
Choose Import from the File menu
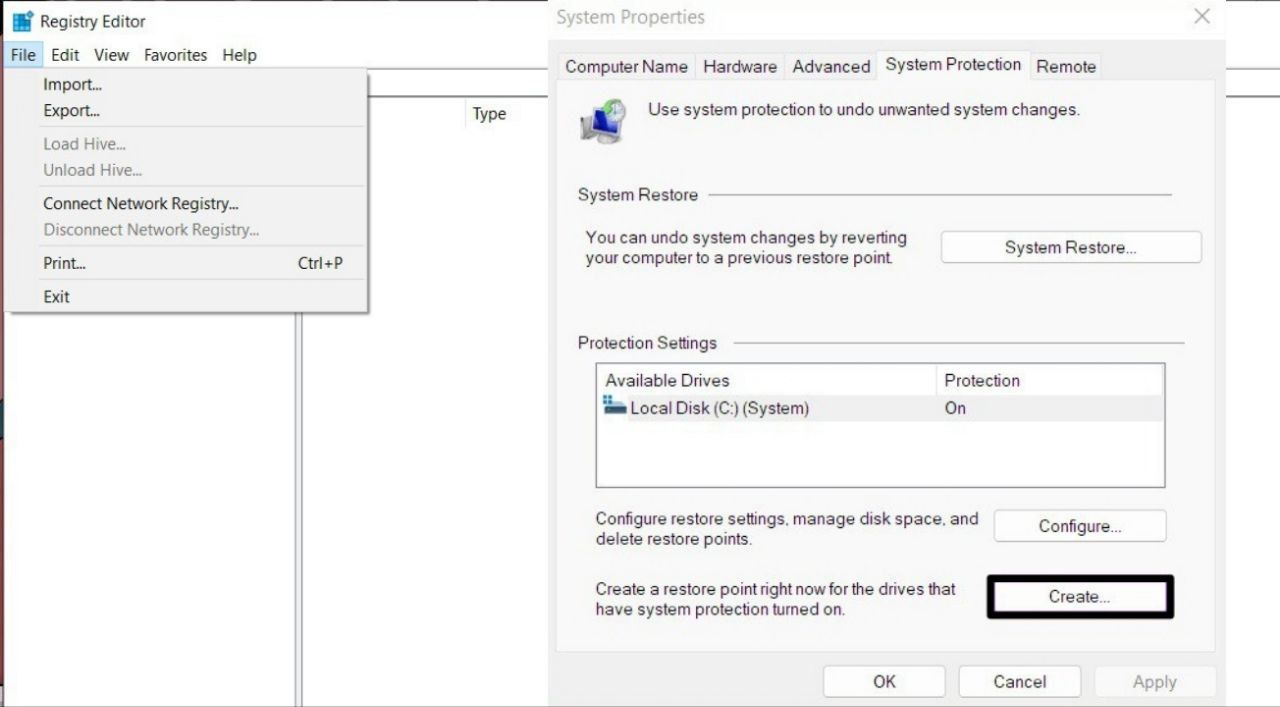(x=72, y=85)
